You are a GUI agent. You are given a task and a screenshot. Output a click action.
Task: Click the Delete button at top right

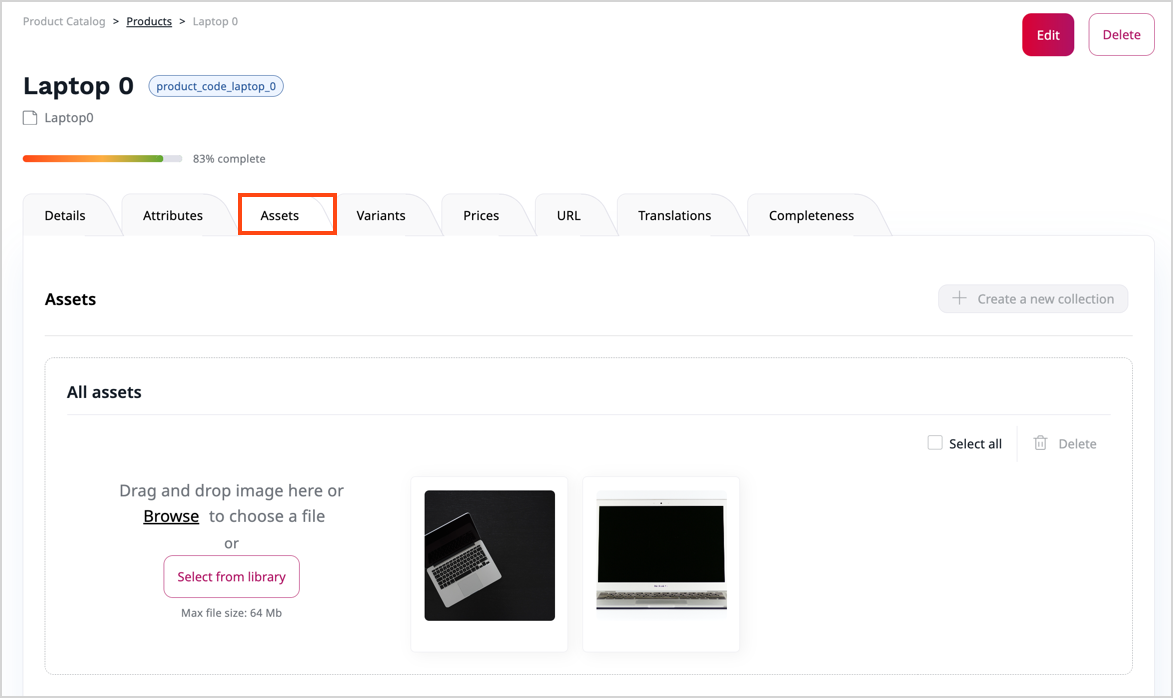(x=1121, y=34)
